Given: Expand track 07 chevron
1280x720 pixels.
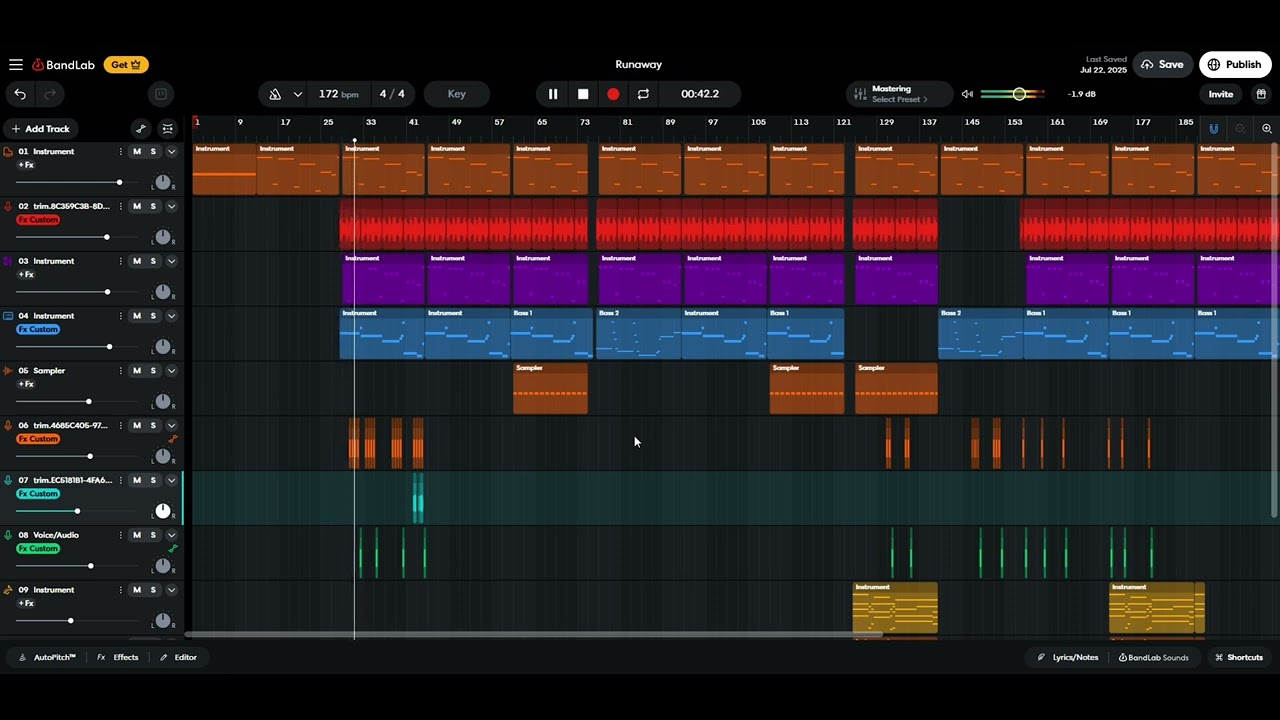Looking at the screenshot, I should click(171, 481).
